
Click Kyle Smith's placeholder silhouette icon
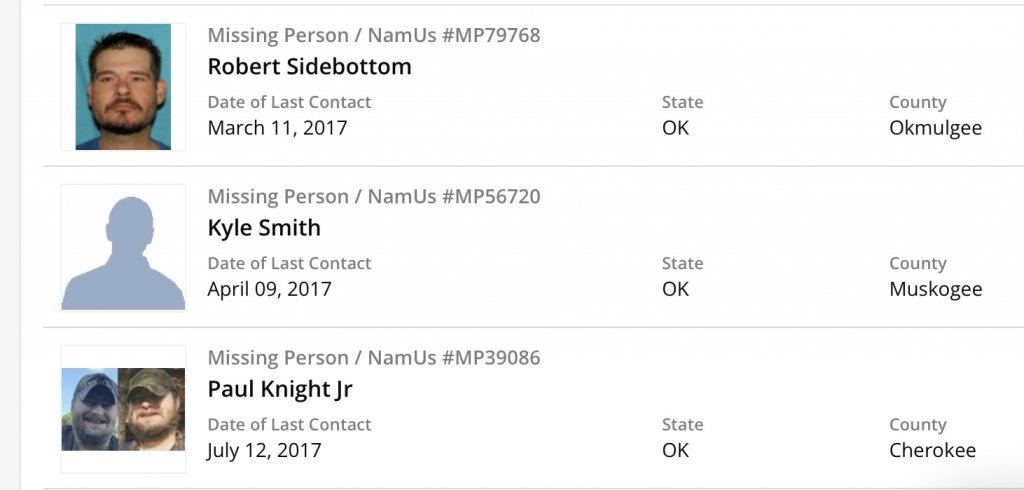click(123, 248)
